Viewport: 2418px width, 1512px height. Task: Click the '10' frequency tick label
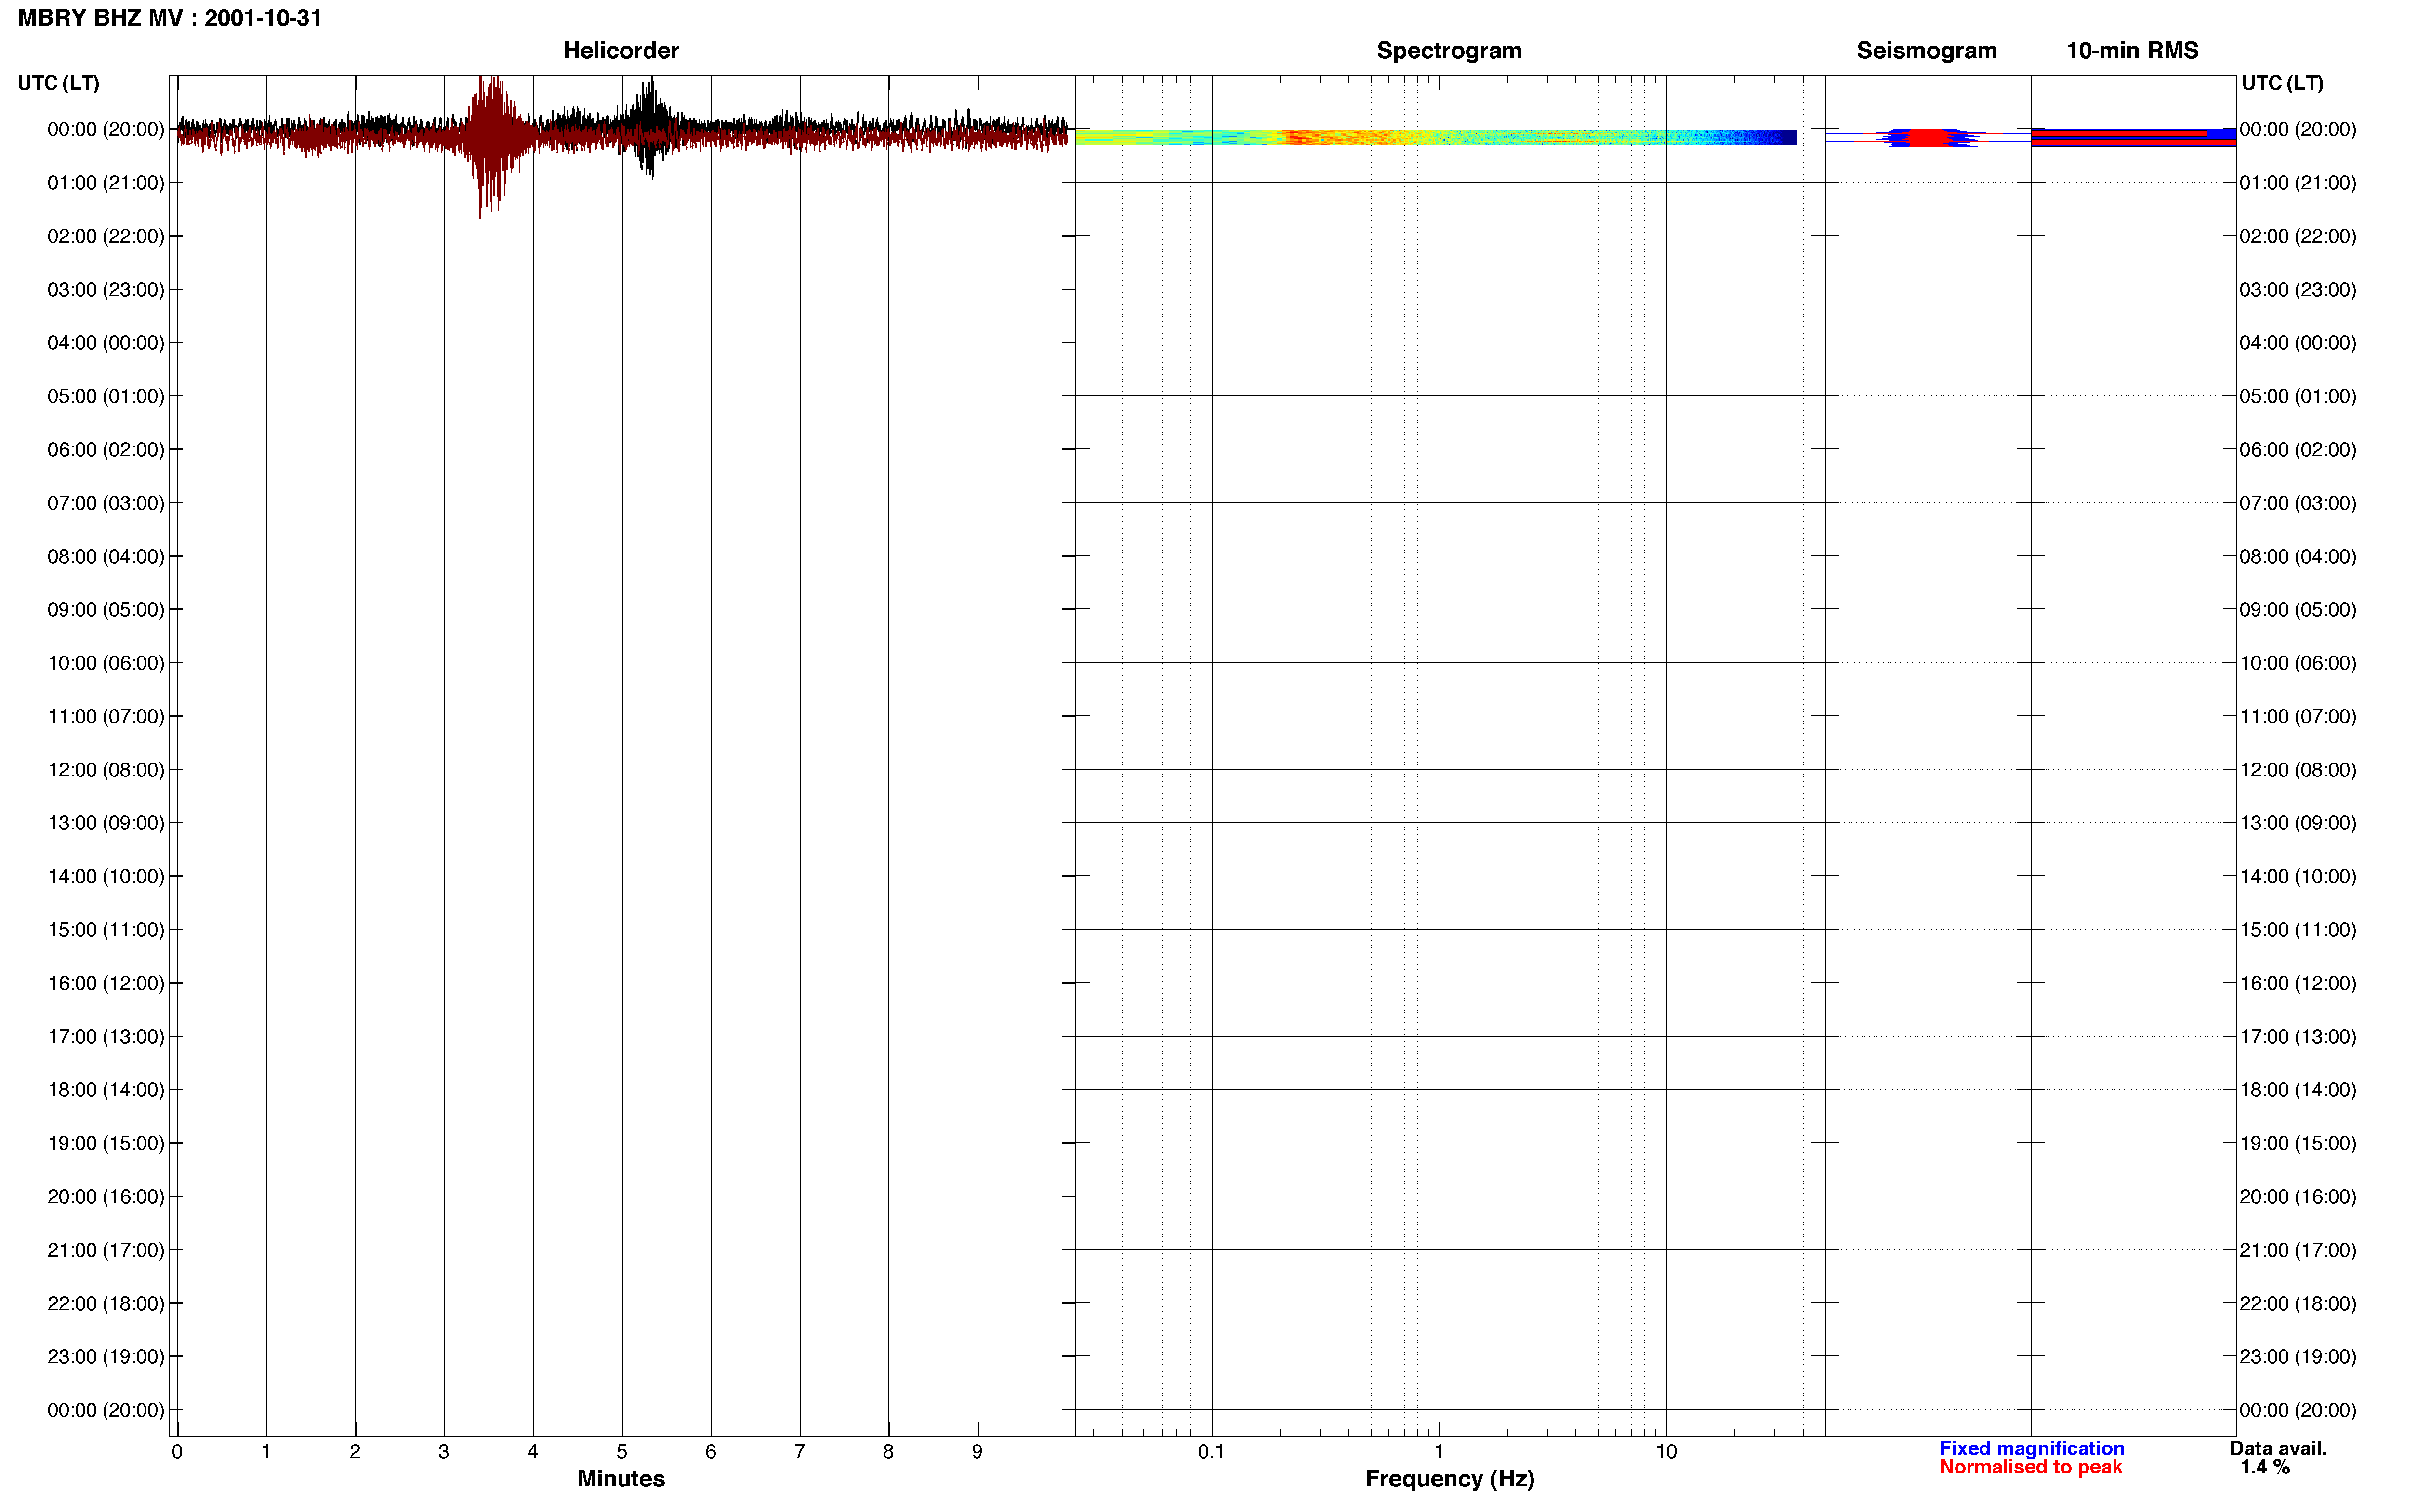coord(1666,1452)
